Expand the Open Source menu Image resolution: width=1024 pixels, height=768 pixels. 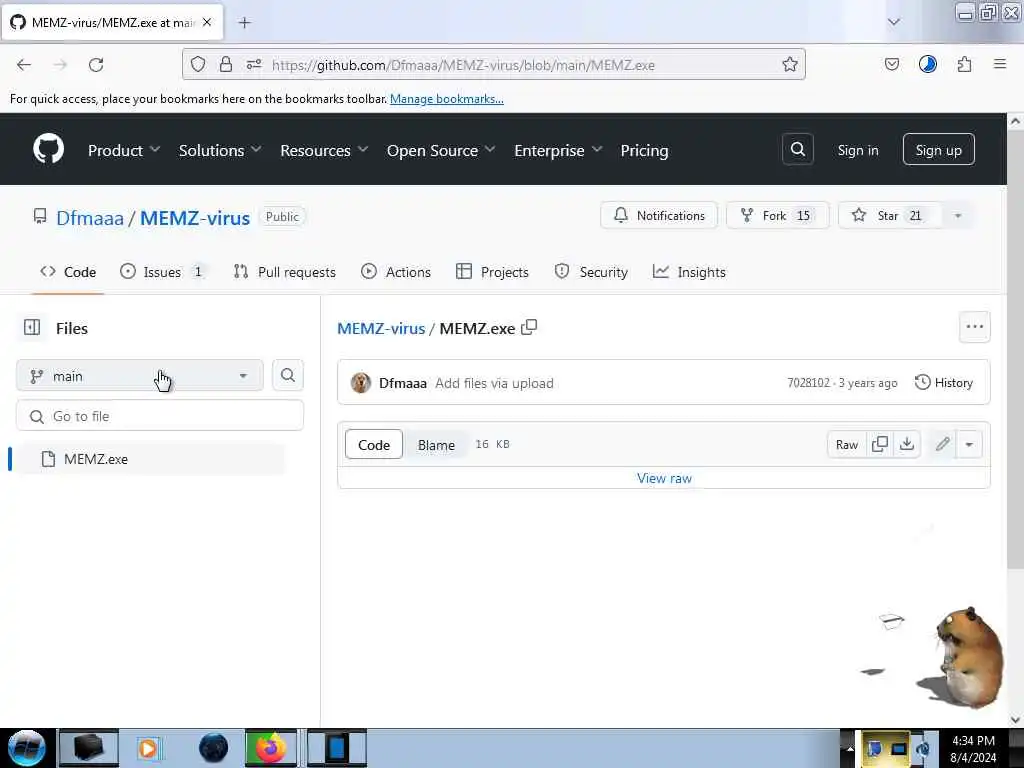441,150
